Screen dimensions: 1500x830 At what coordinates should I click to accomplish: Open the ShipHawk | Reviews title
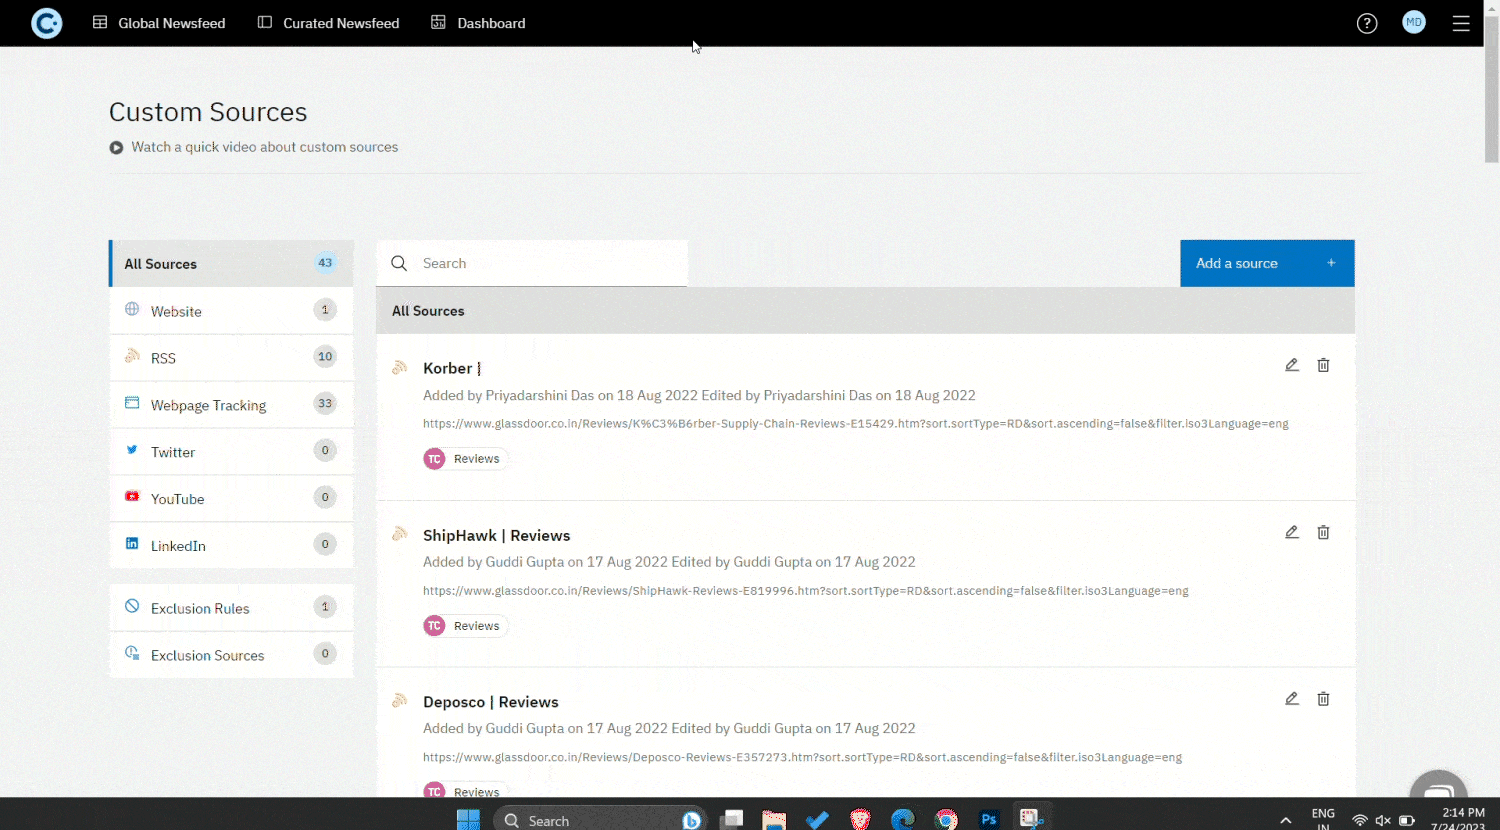(x=496, y=535)
